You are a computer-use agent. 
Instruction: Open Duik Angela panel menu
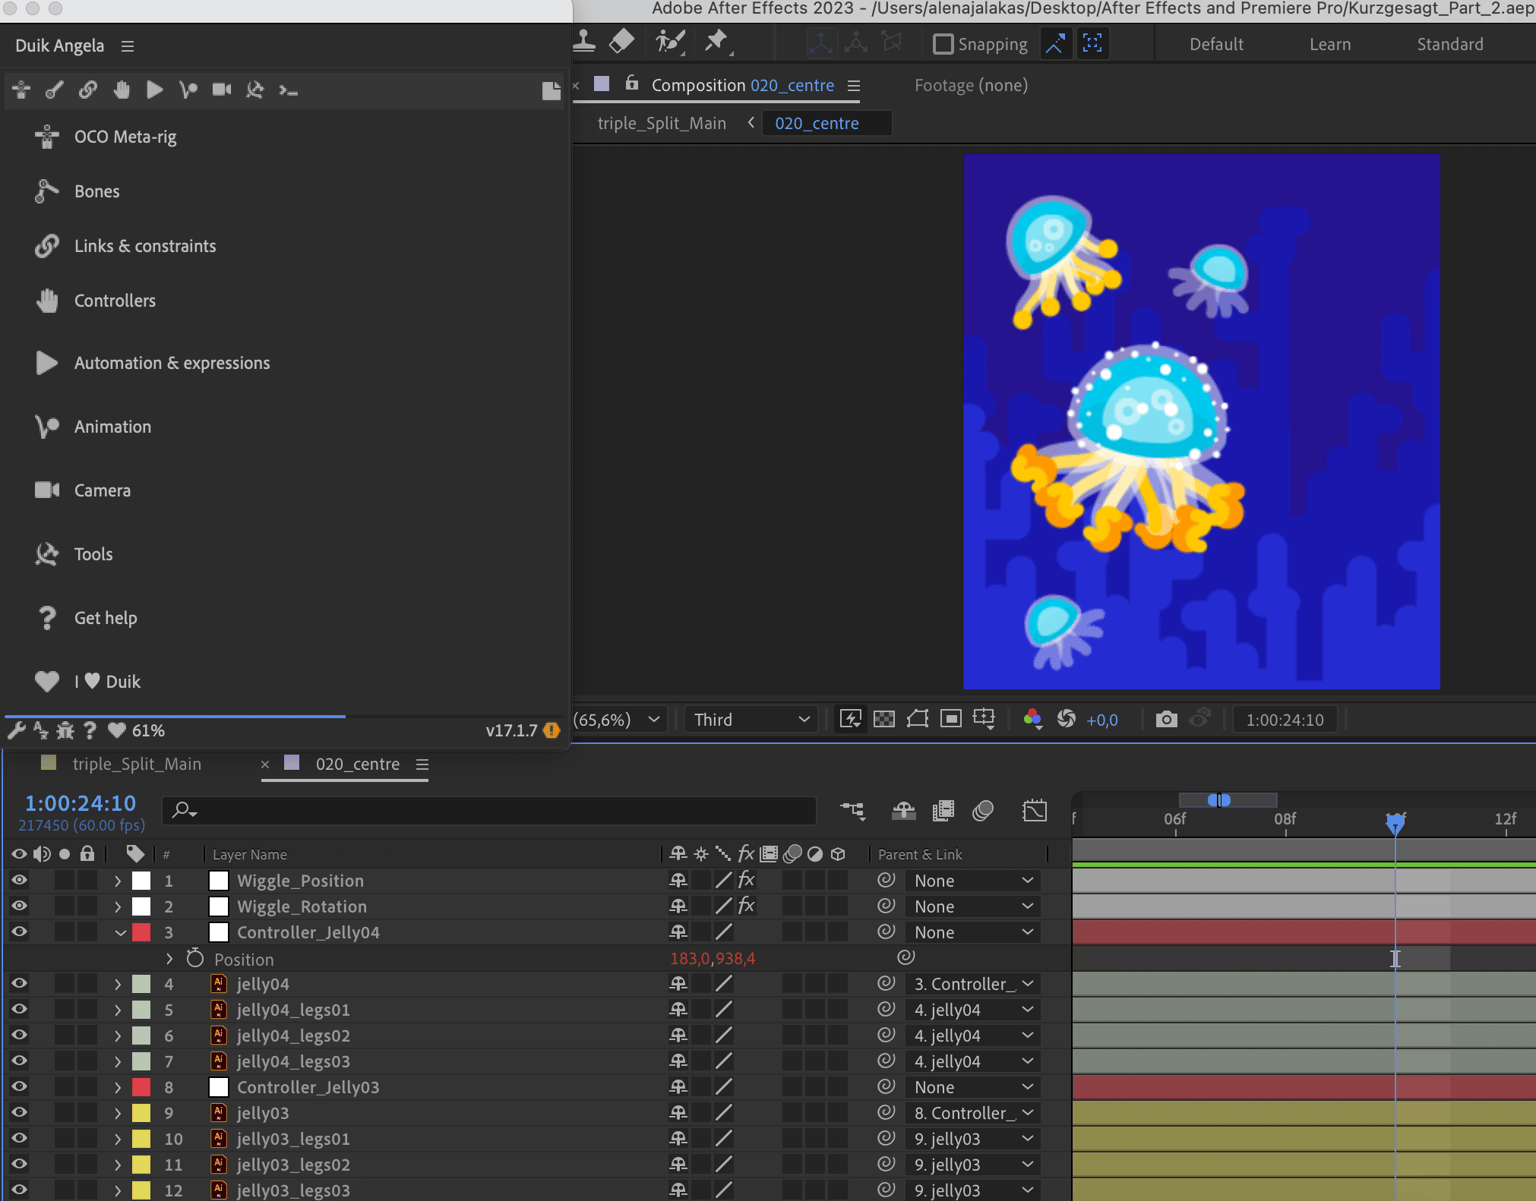coord(127,46)
